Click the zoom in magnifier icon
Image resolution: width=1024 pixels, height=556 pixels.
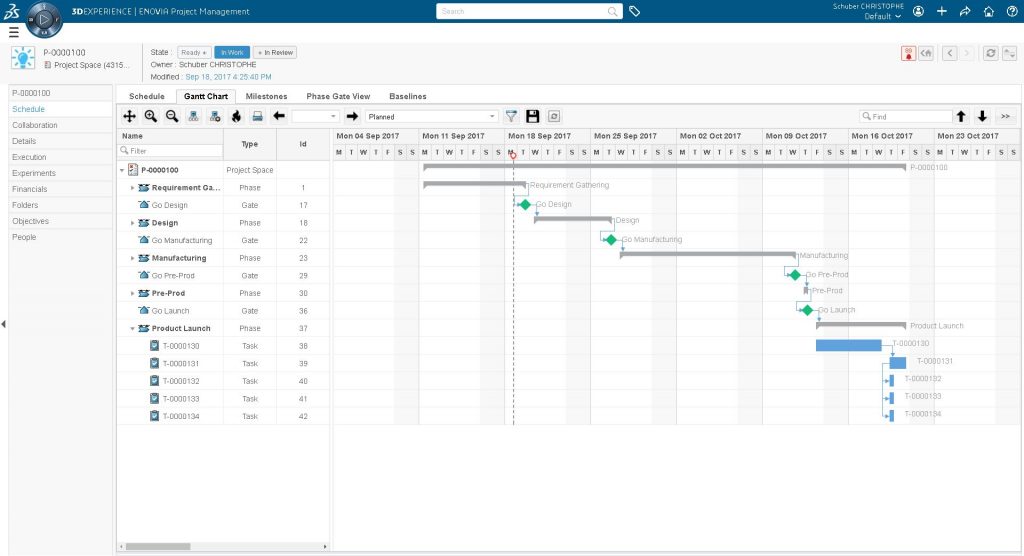point(151,116)
